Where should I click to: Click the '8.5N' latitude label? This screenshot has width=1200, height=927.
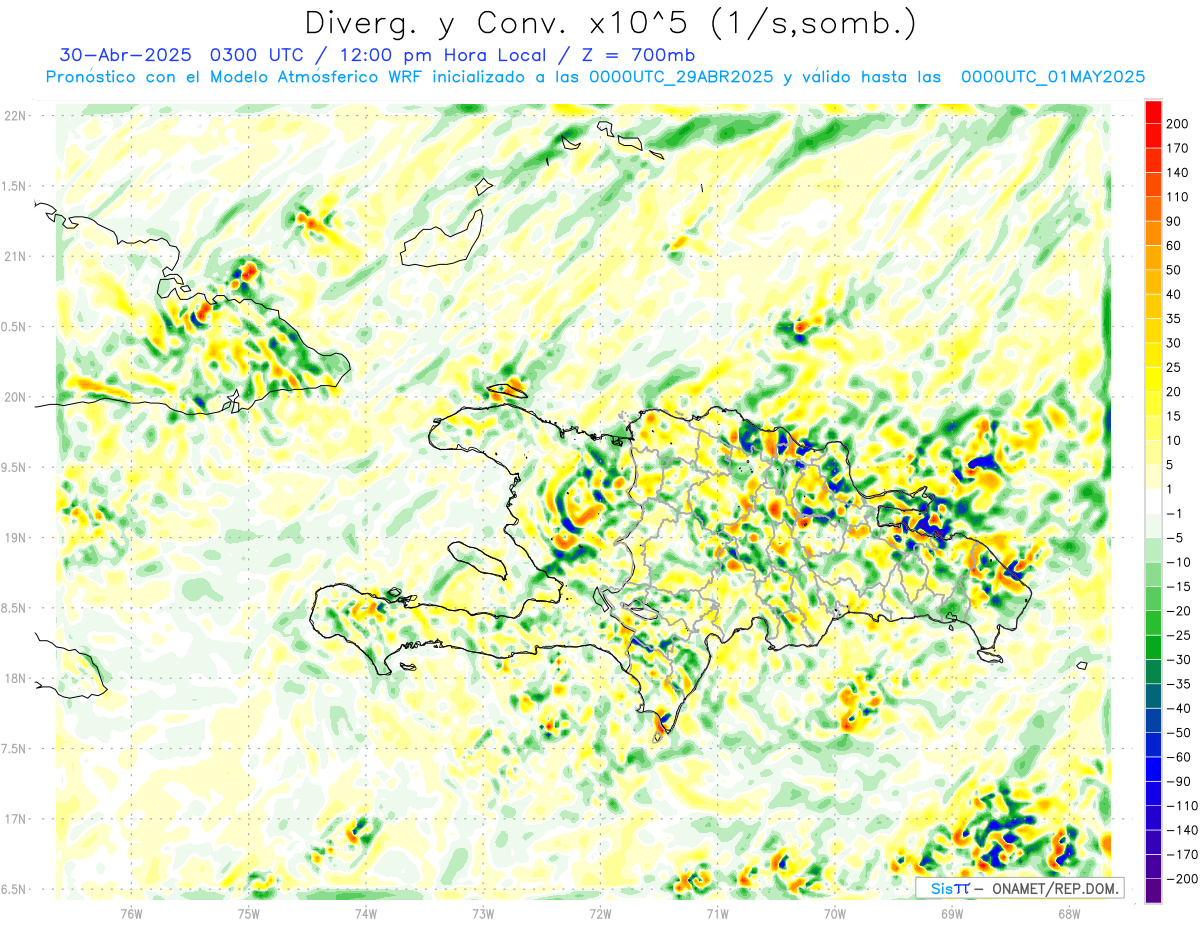coord(15,608)
